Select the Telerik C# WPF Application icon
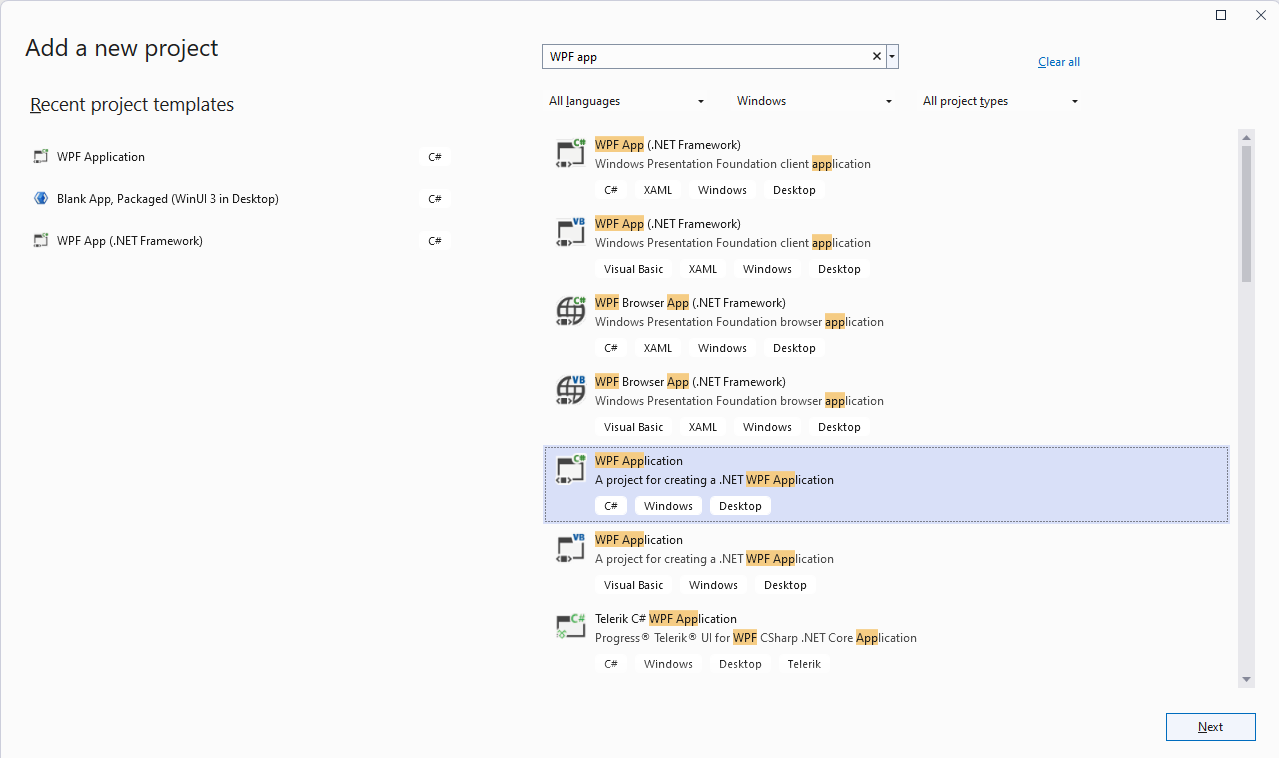Image resolution: width=1279 pixels, height=758 pixels. pos(569,626)
